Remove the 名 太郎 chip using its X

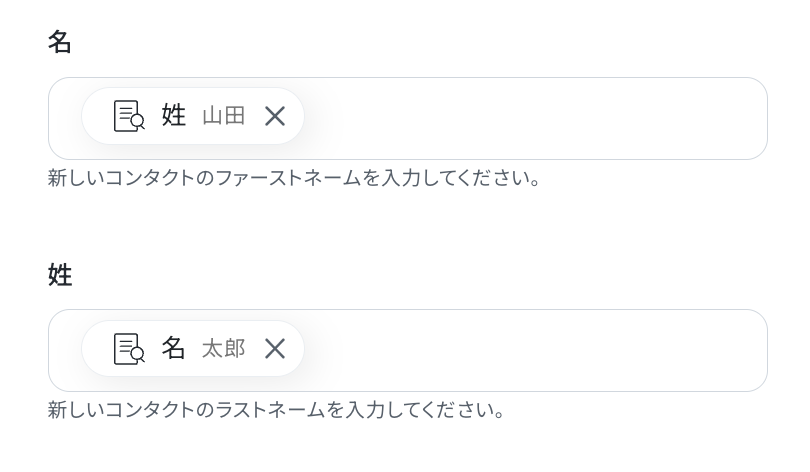[x=275, y=348]
